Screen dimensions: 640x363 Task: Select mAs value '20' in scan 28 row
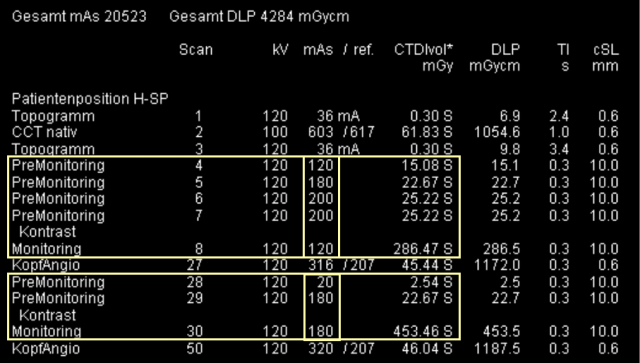325,282
